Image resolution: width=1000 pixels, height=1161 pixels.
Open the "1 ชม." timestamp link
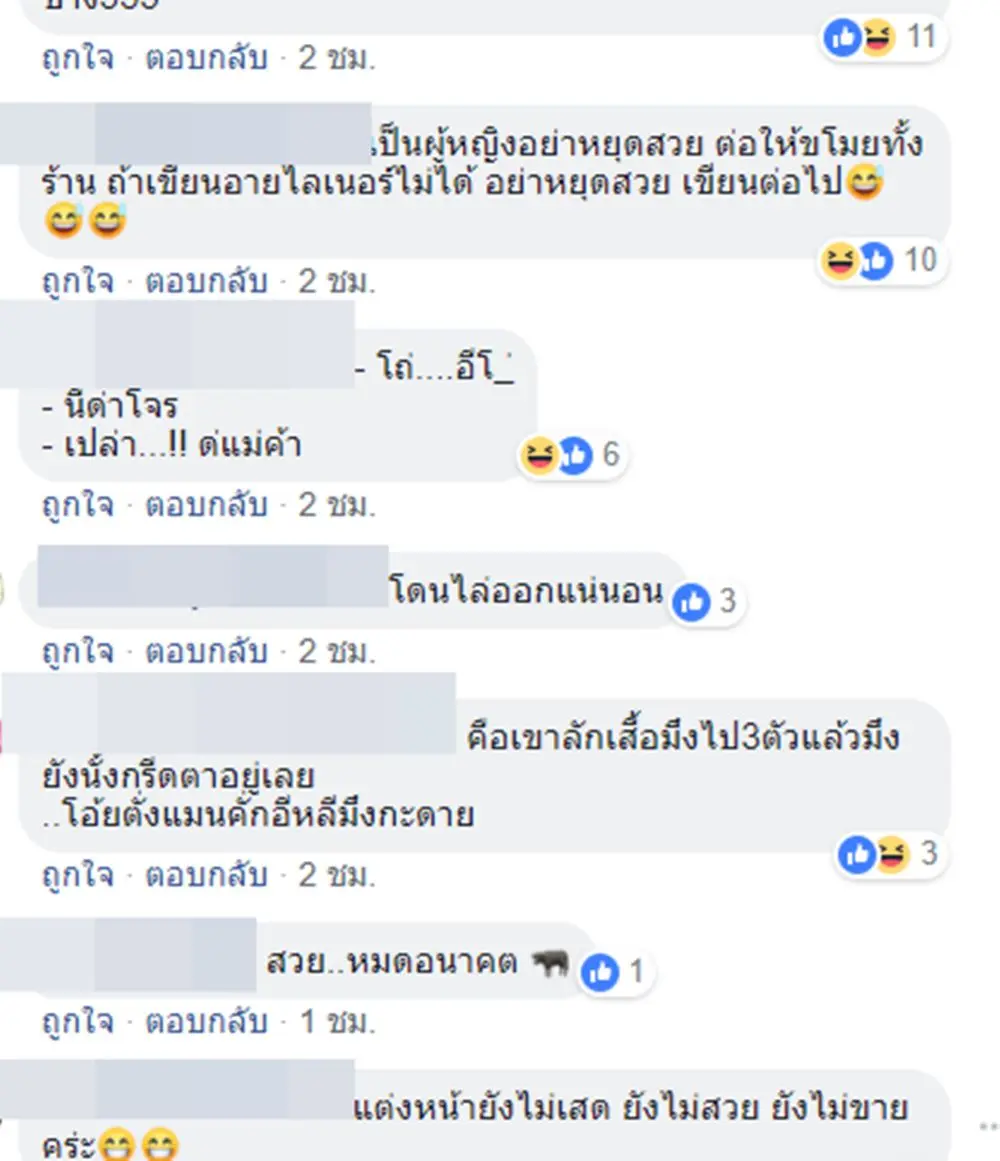pyautogui.click(x=337, y=1022)
